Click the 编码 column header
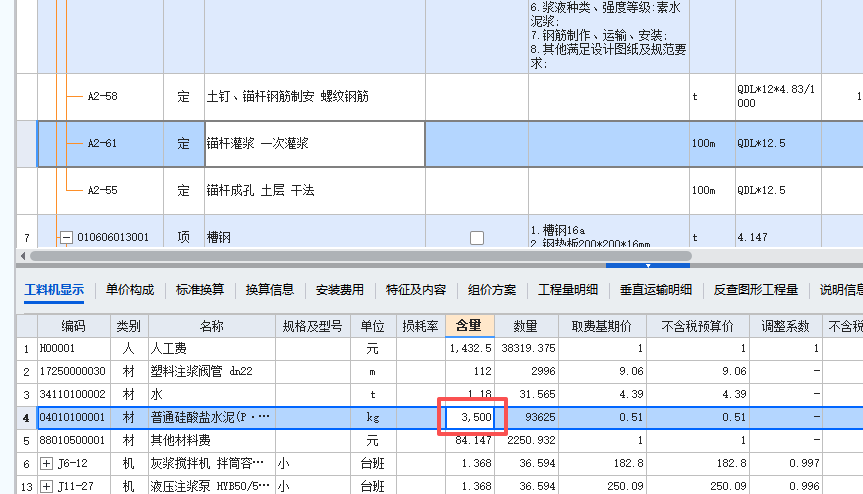The width and height of the screenshot is (863, 494). (74, 326)
